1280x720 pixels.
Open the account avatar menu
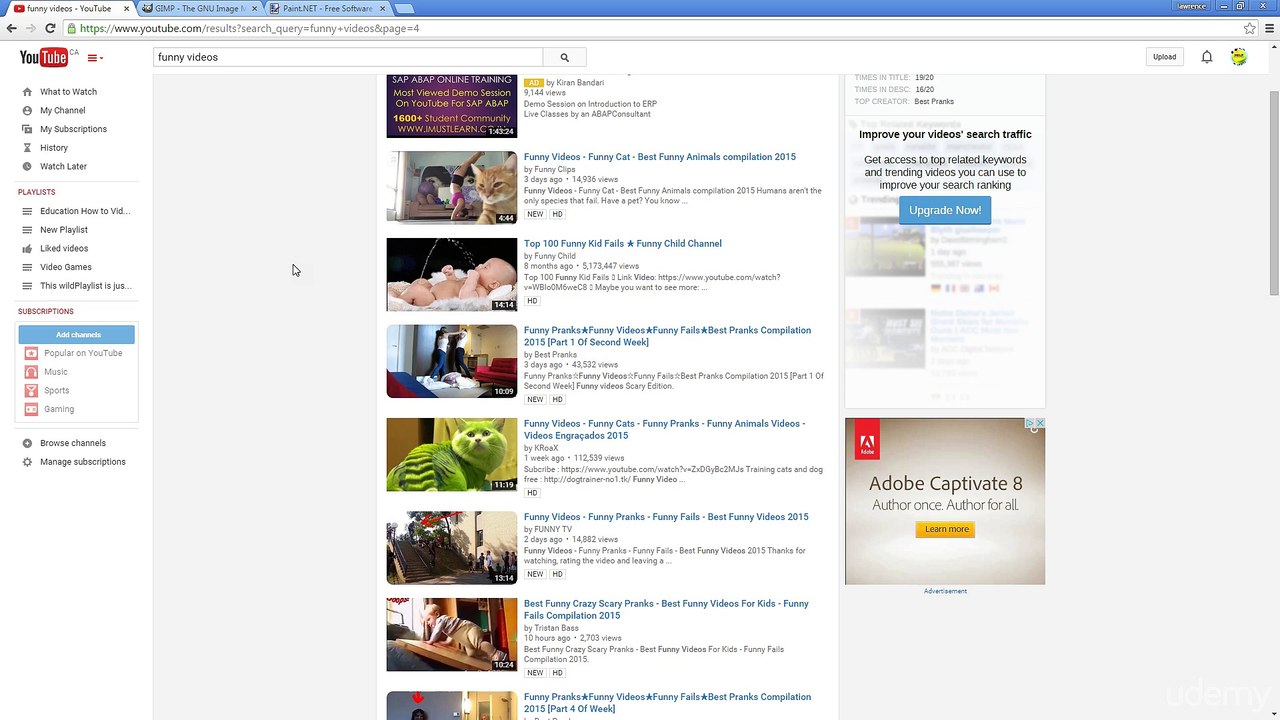tap(1239, 57)
